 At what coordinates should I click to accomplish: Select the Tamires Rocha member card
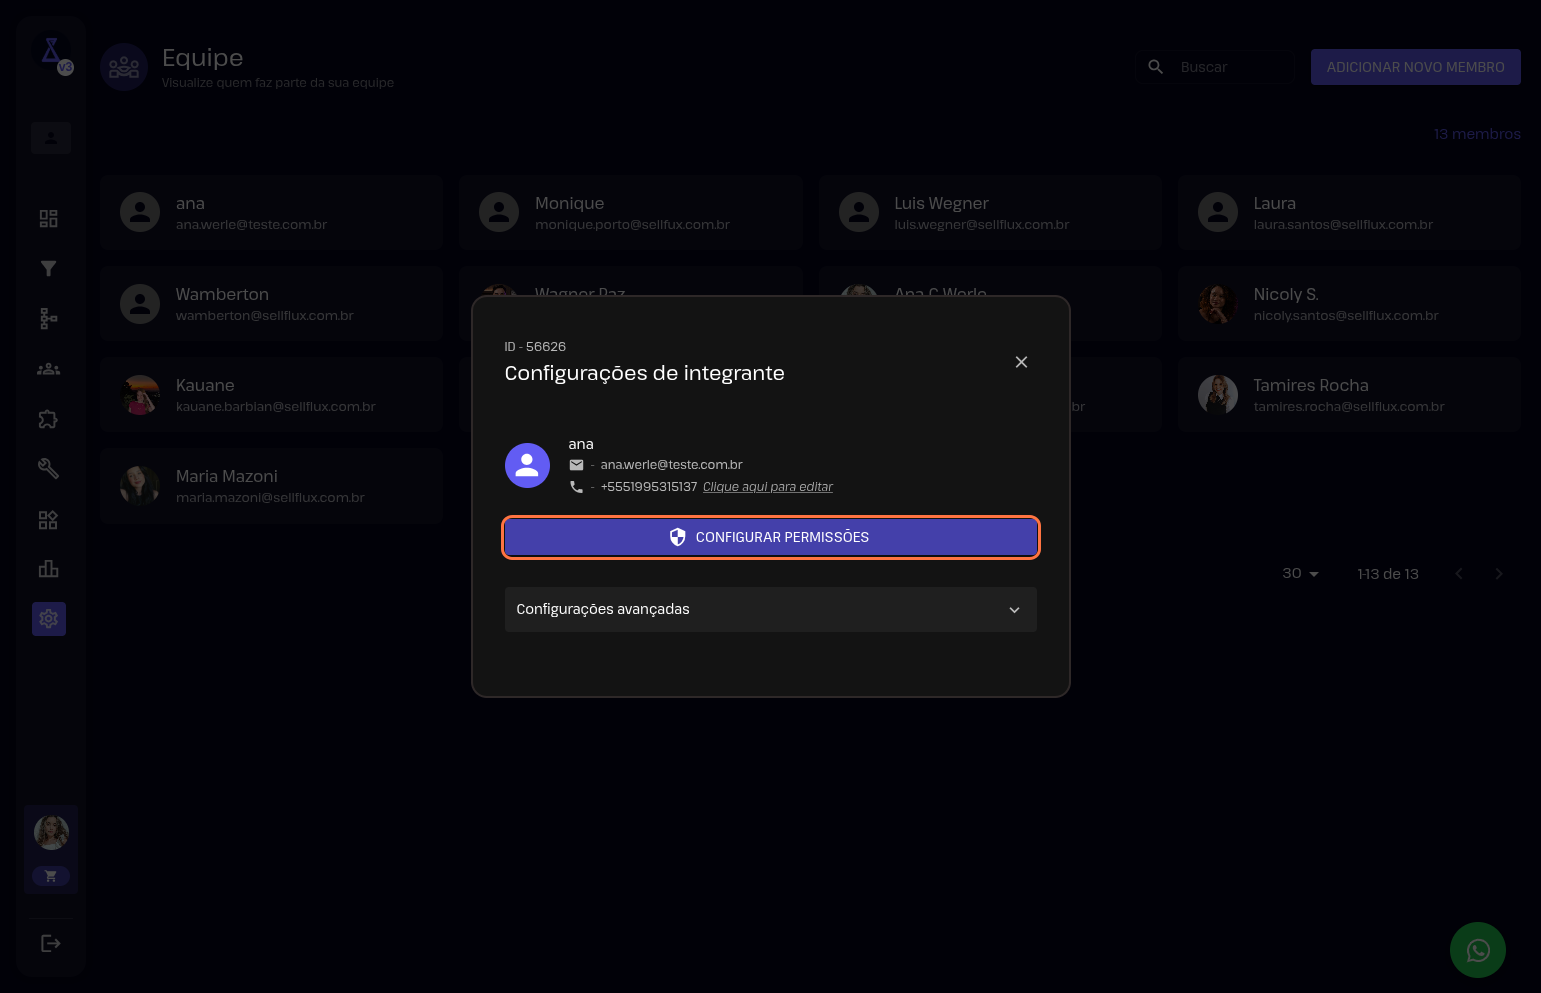tap(1348, 395)
